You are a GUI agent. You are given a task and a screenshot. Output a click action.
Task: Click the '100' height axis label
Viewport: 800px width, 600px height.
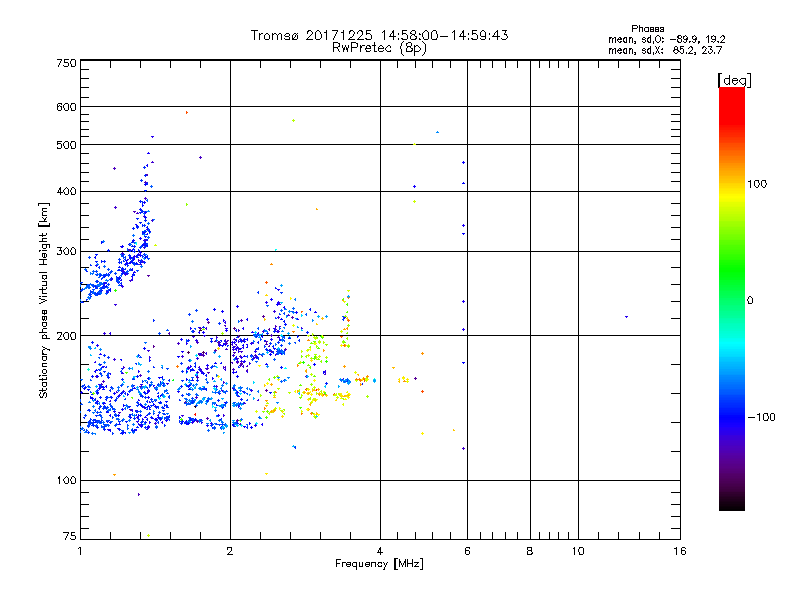pyautogui.click(x=66, y=480)
